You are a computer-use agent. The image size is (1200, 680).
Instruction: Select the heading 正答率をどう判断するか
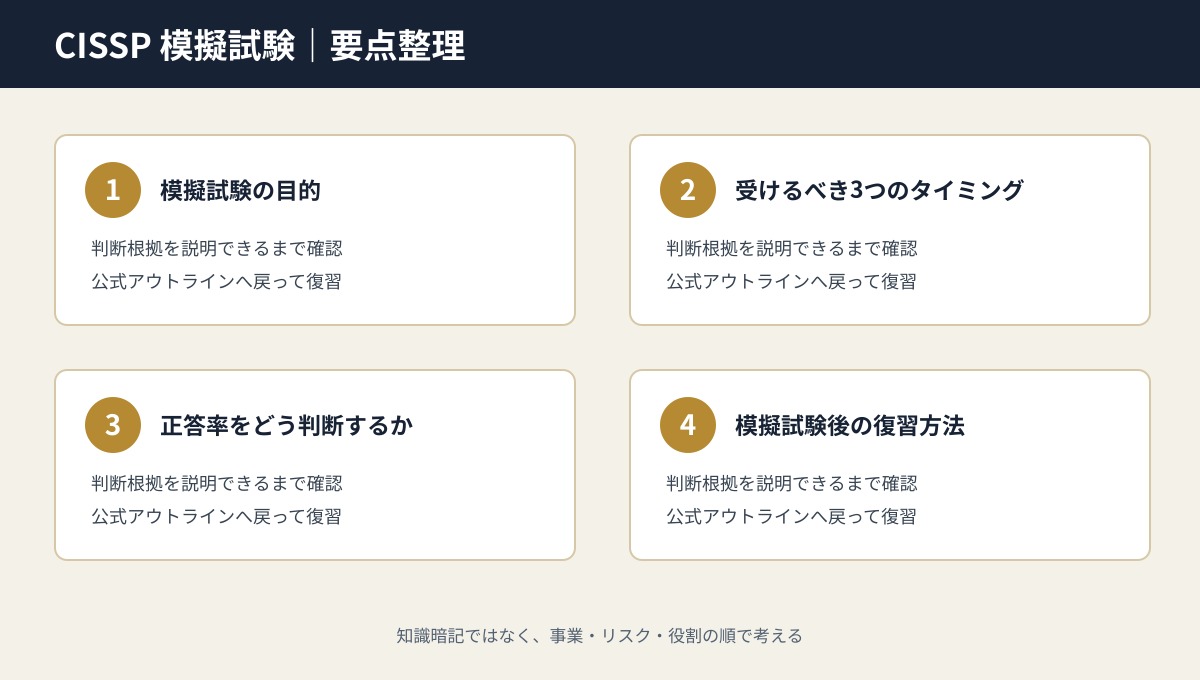pyautogui.click(x=286, y=425)
